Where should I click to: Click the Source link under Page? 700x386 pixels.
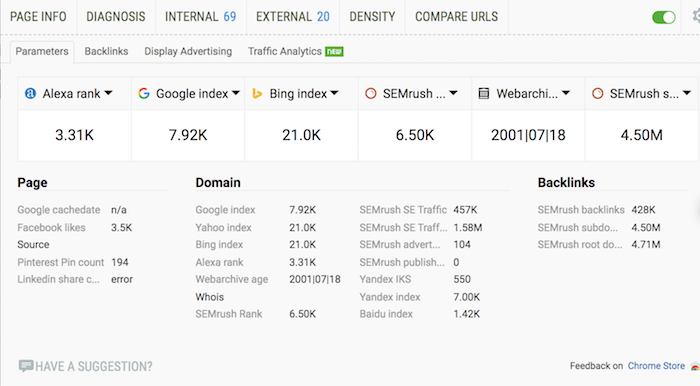point(33,245)
